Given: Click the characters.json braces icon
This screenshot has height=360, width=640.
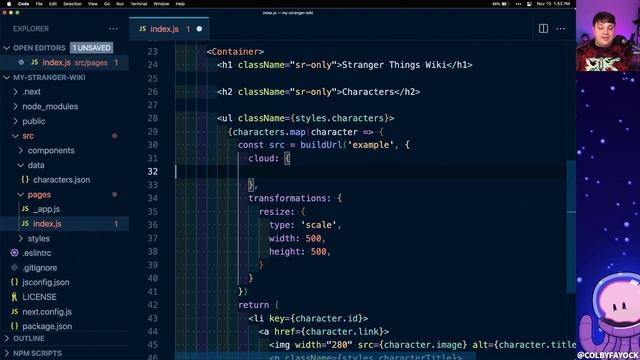Looking at the screenshot, I should (x=25, y=180).
